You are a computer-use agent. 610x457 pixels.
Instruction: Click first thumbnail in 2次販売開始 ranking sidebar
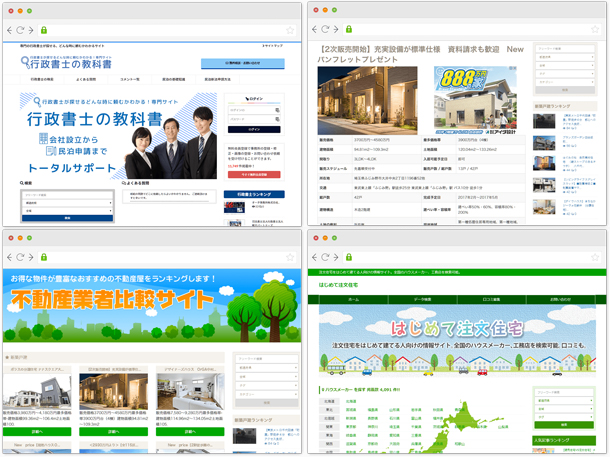coord(544,121)
